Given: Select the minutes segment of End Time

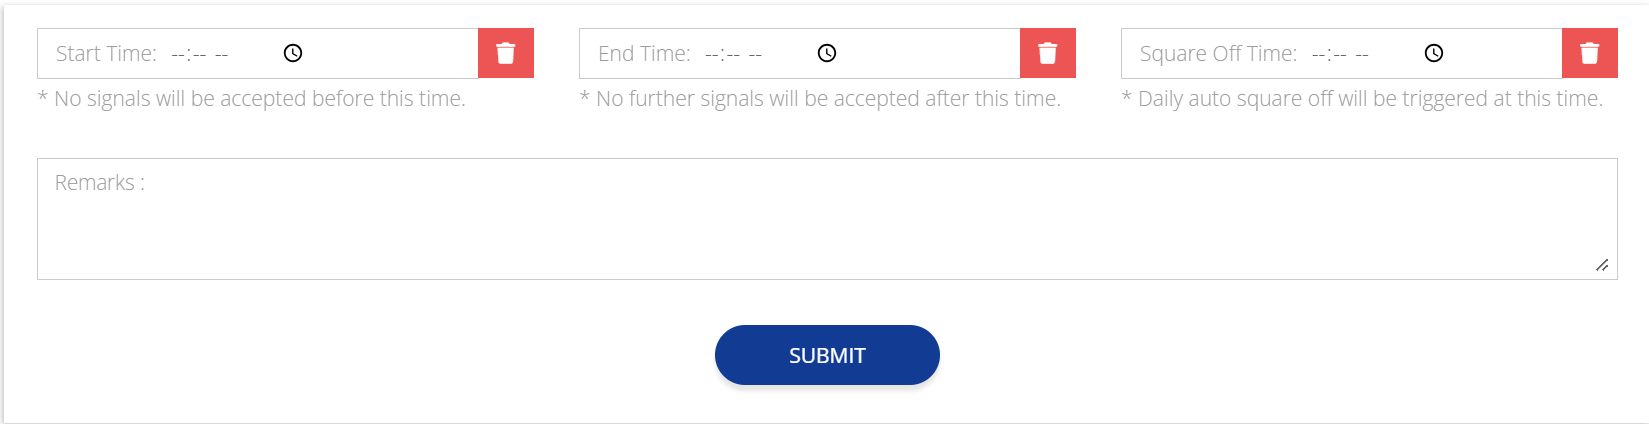Looking at the screenshot, I should [x=731, y=54].
